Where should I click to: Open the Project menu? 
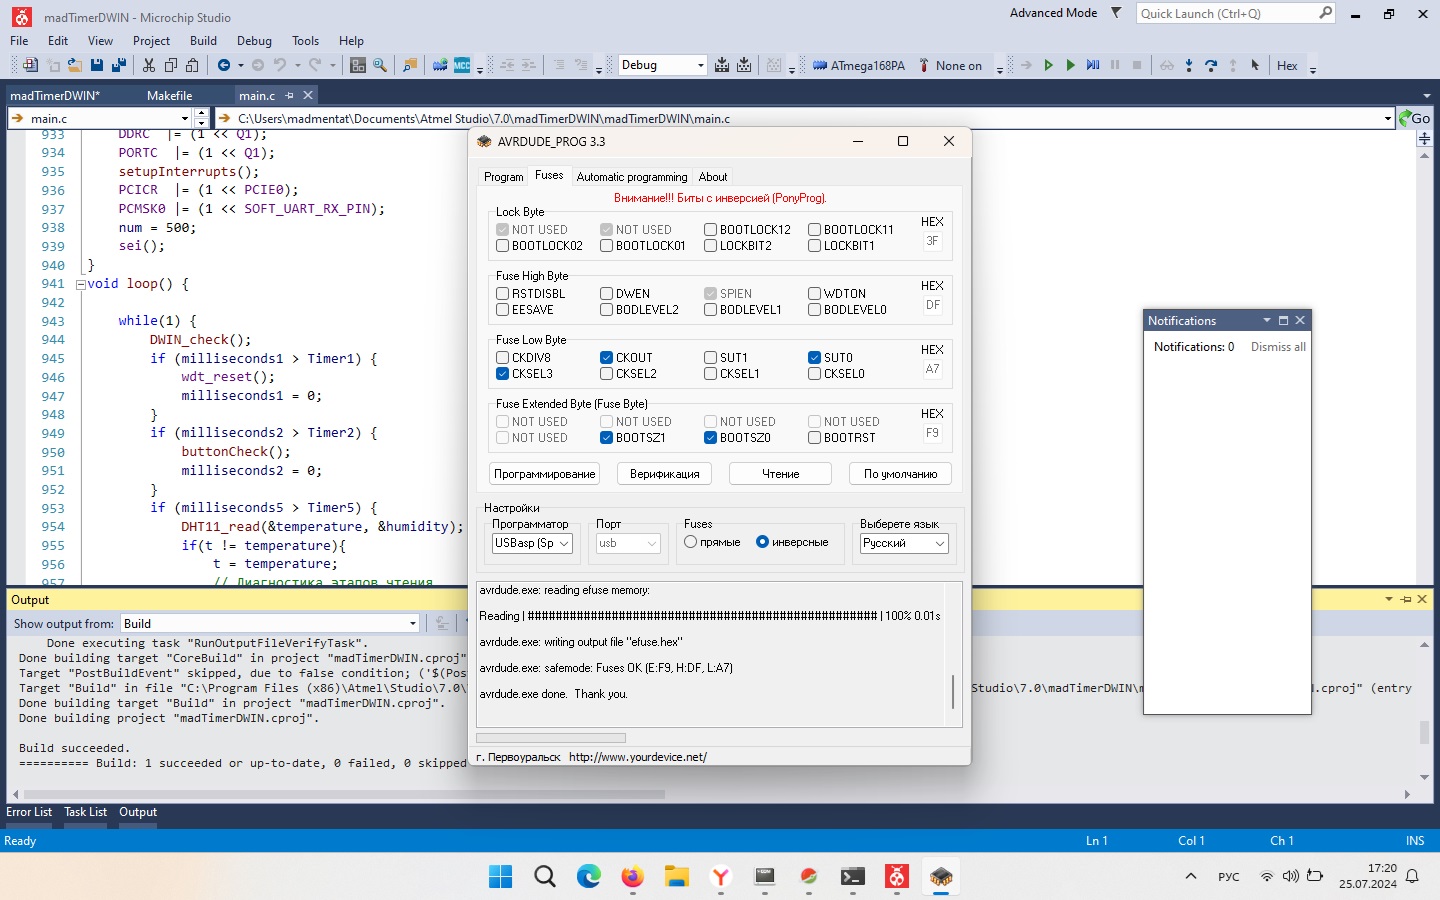151,41
